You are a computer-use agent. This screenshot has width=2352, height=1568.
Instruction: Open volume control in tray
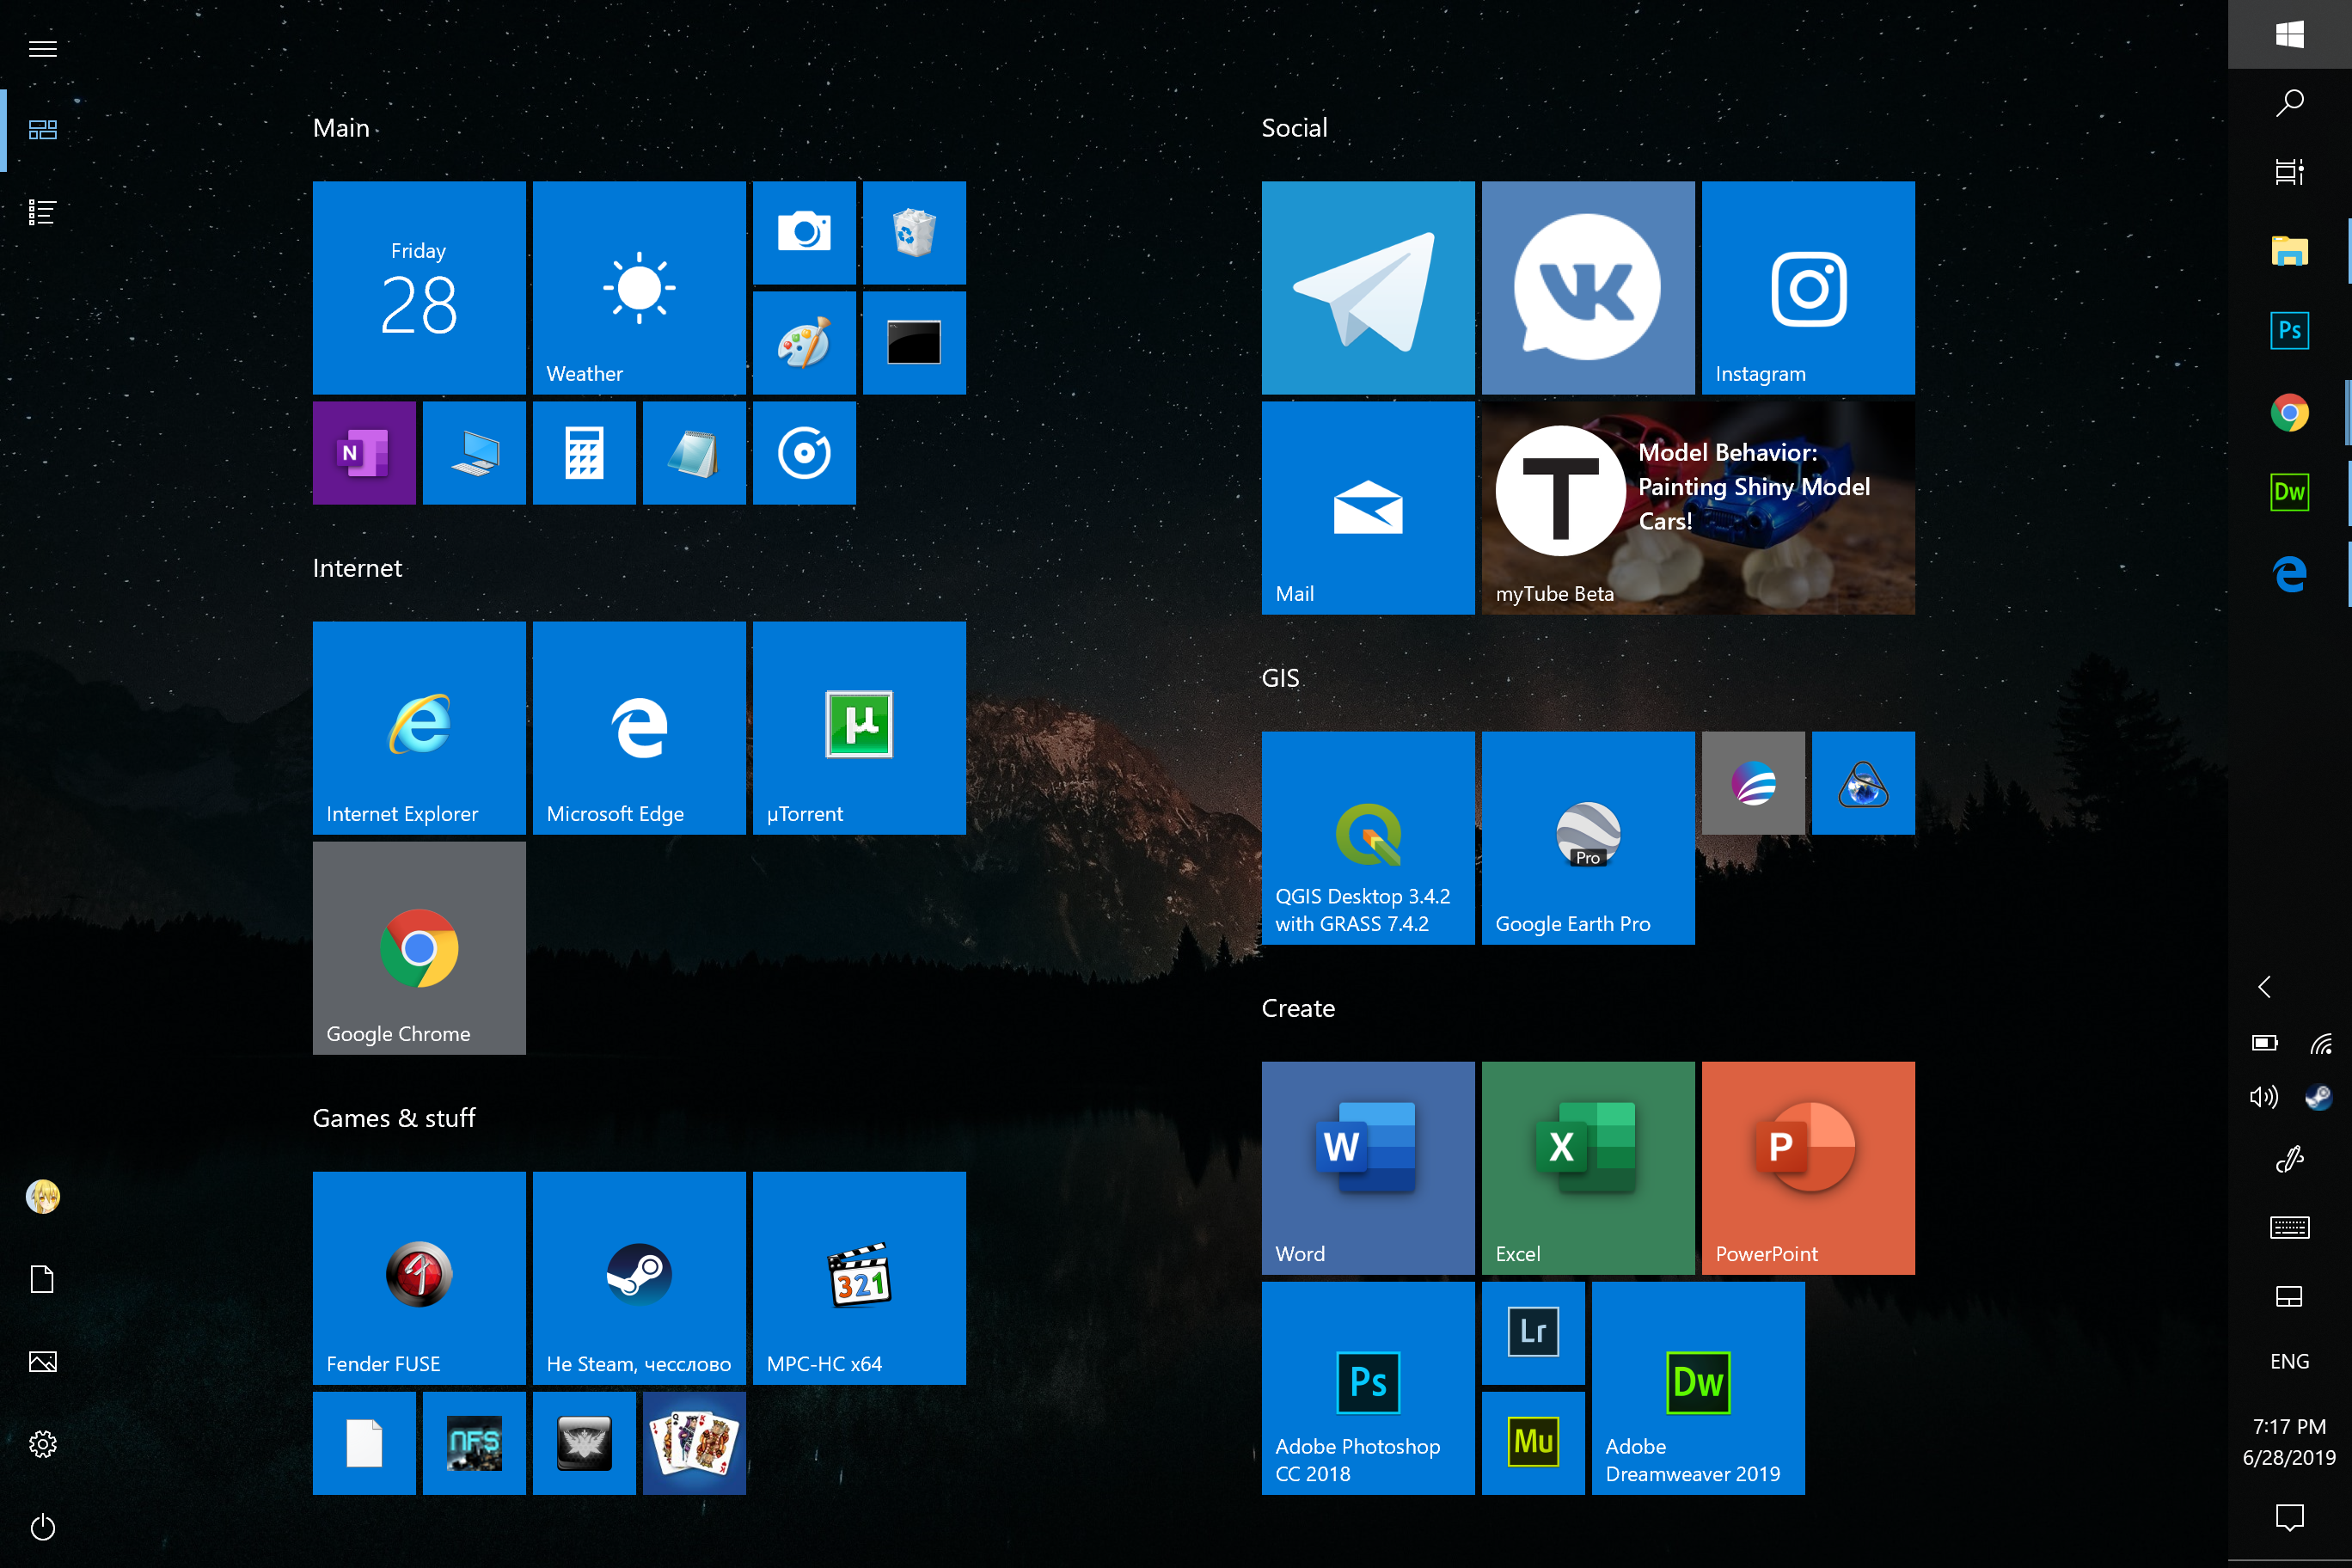(x=2263, y=1097)
